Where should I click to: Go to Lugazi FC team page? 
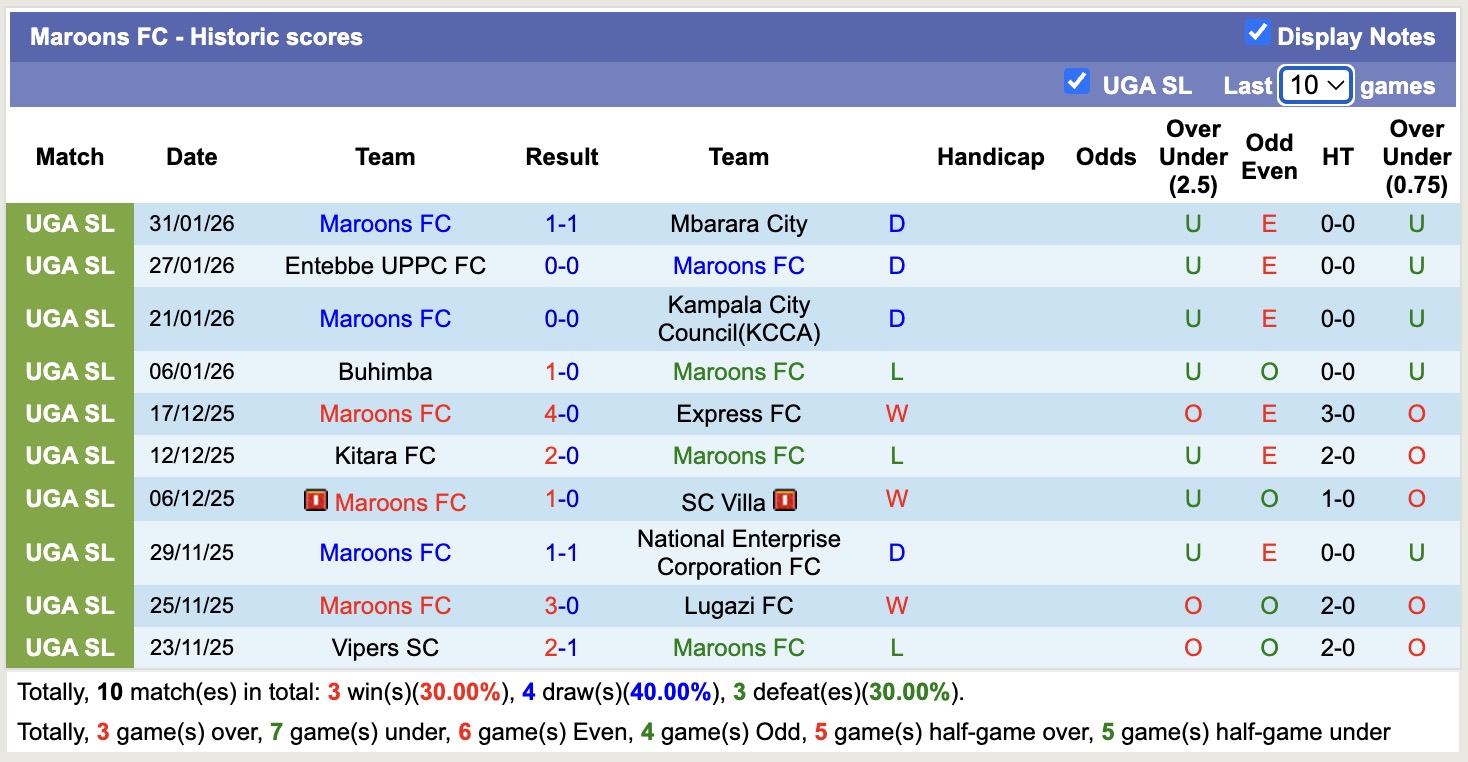pos(738,606)
